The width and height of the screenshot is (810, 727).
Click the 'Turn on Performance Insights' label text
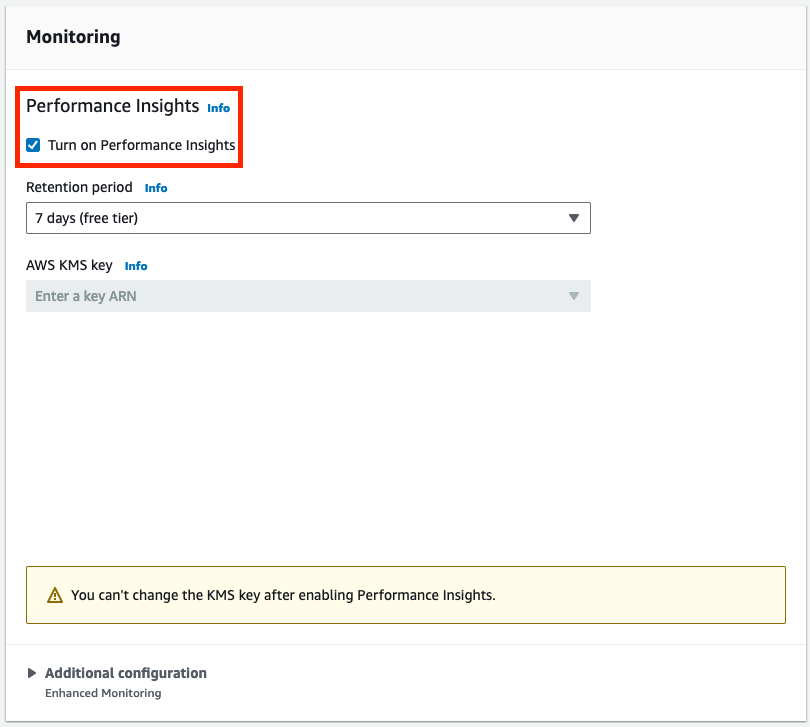pyautogui.click(x=141, y=145)
